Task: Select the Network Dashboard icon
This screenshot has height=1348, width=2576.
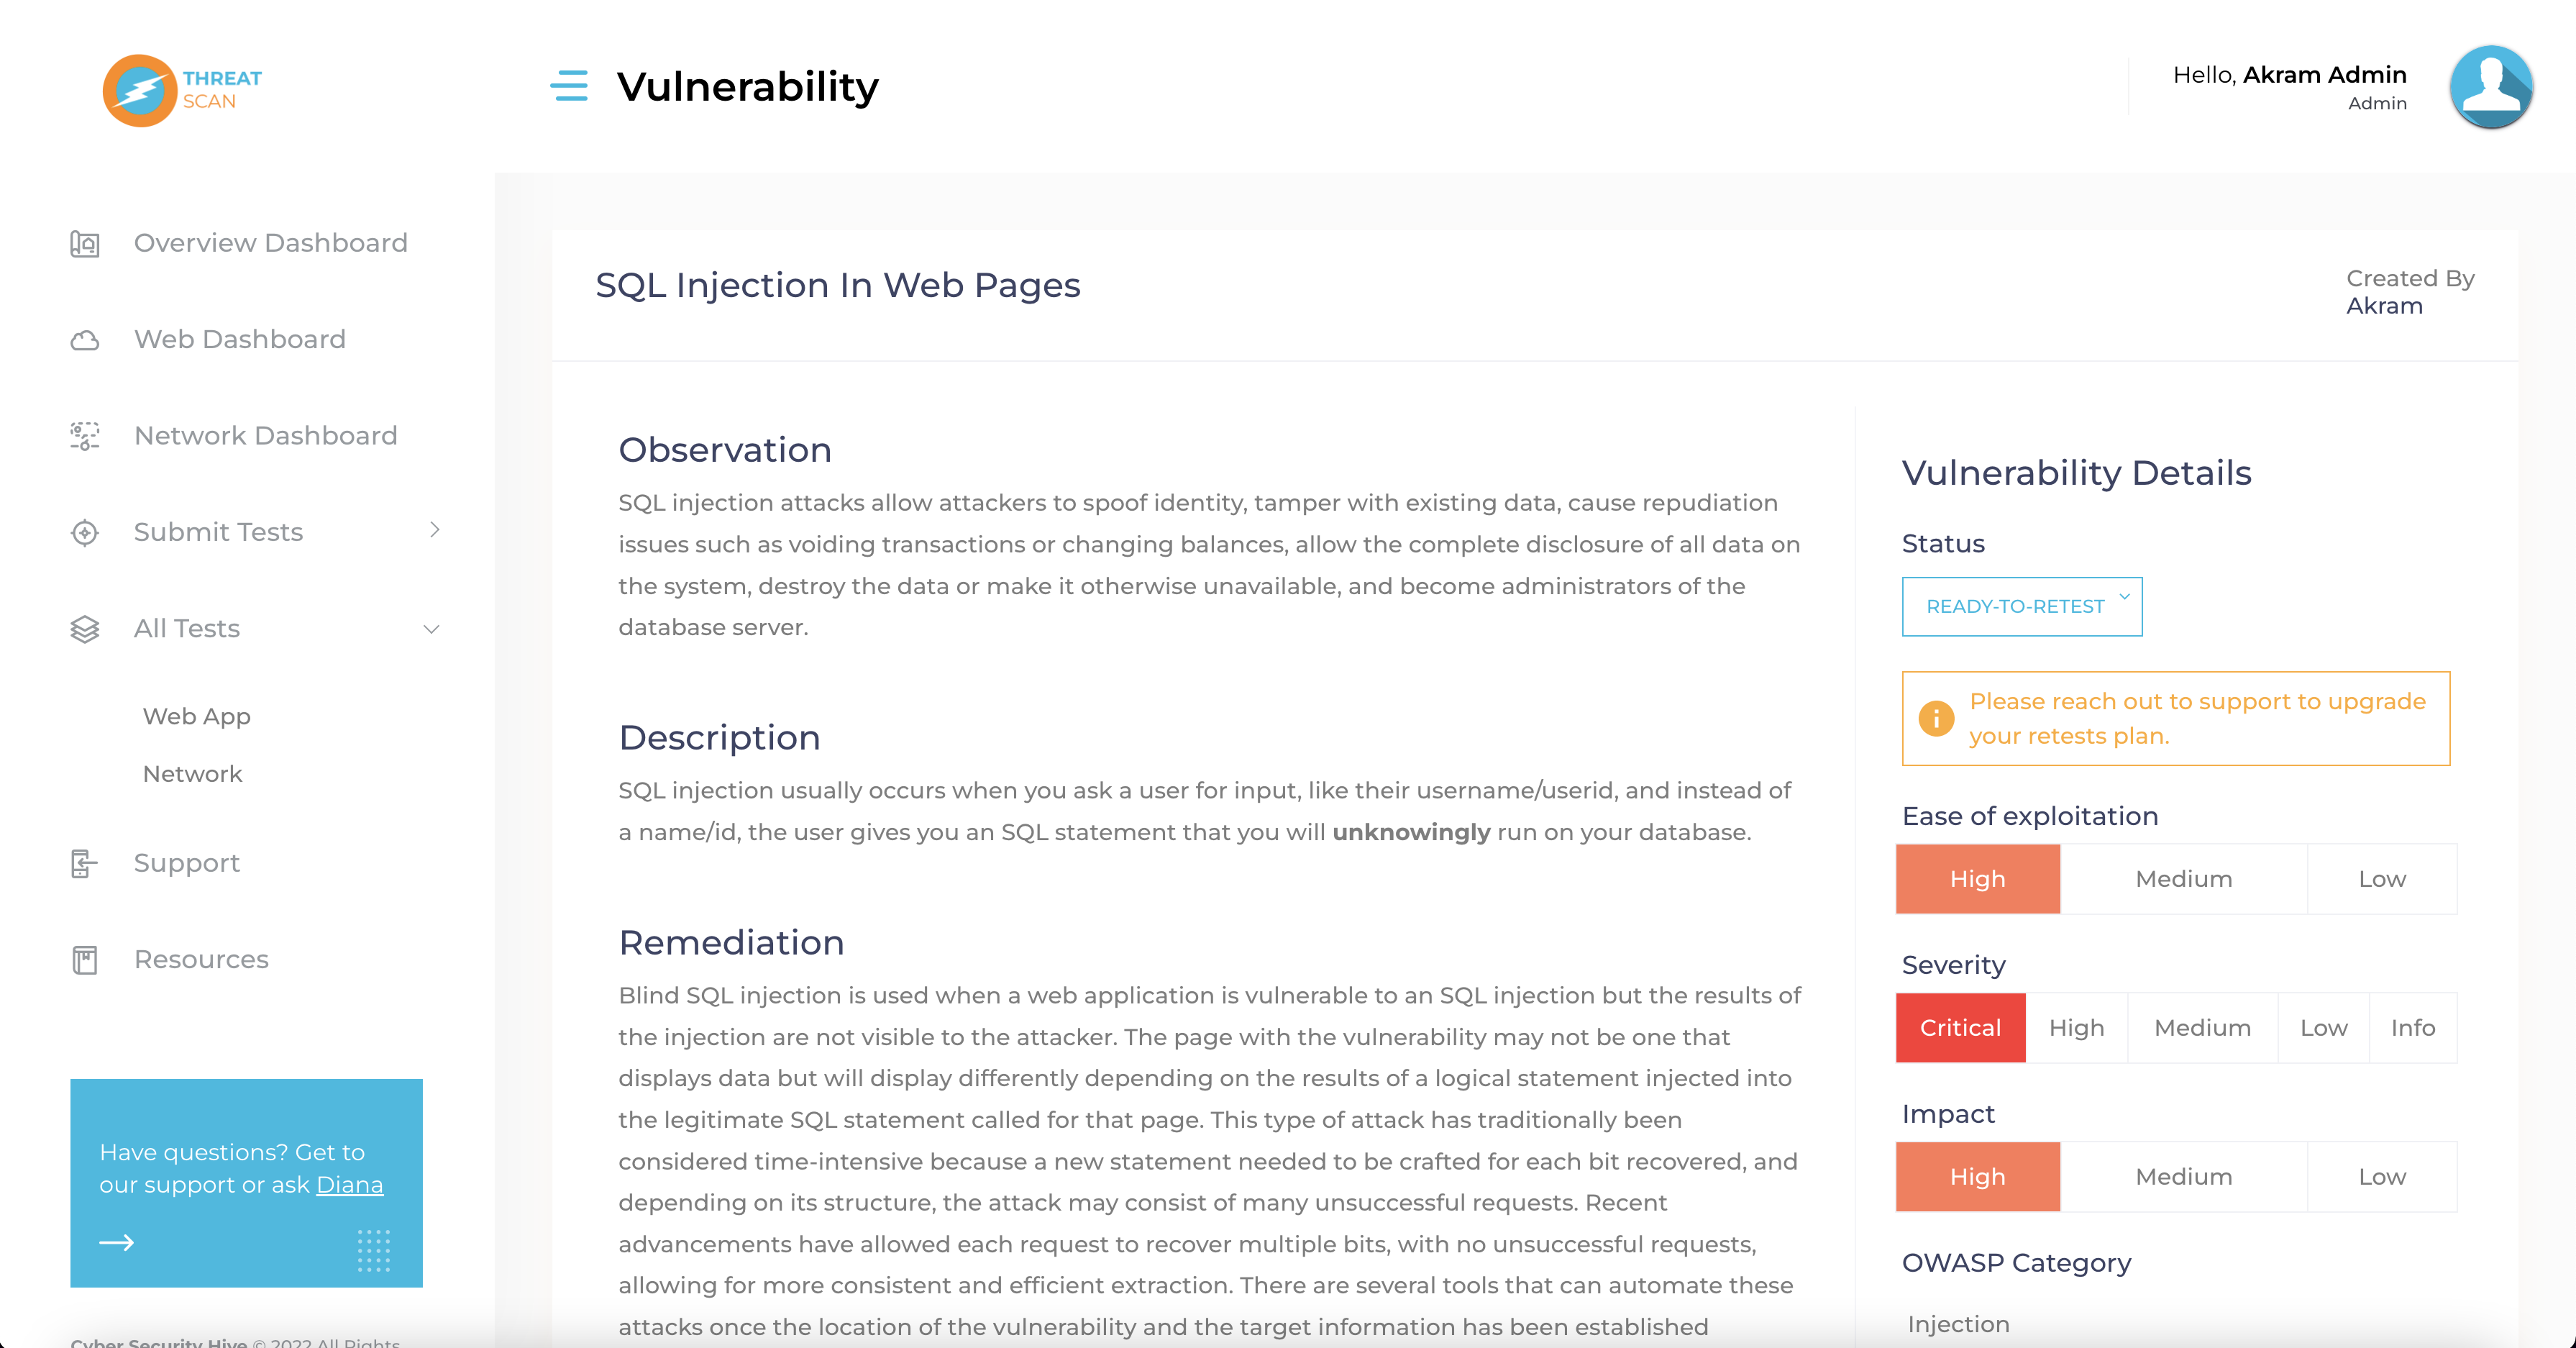Action: [85, 436]
